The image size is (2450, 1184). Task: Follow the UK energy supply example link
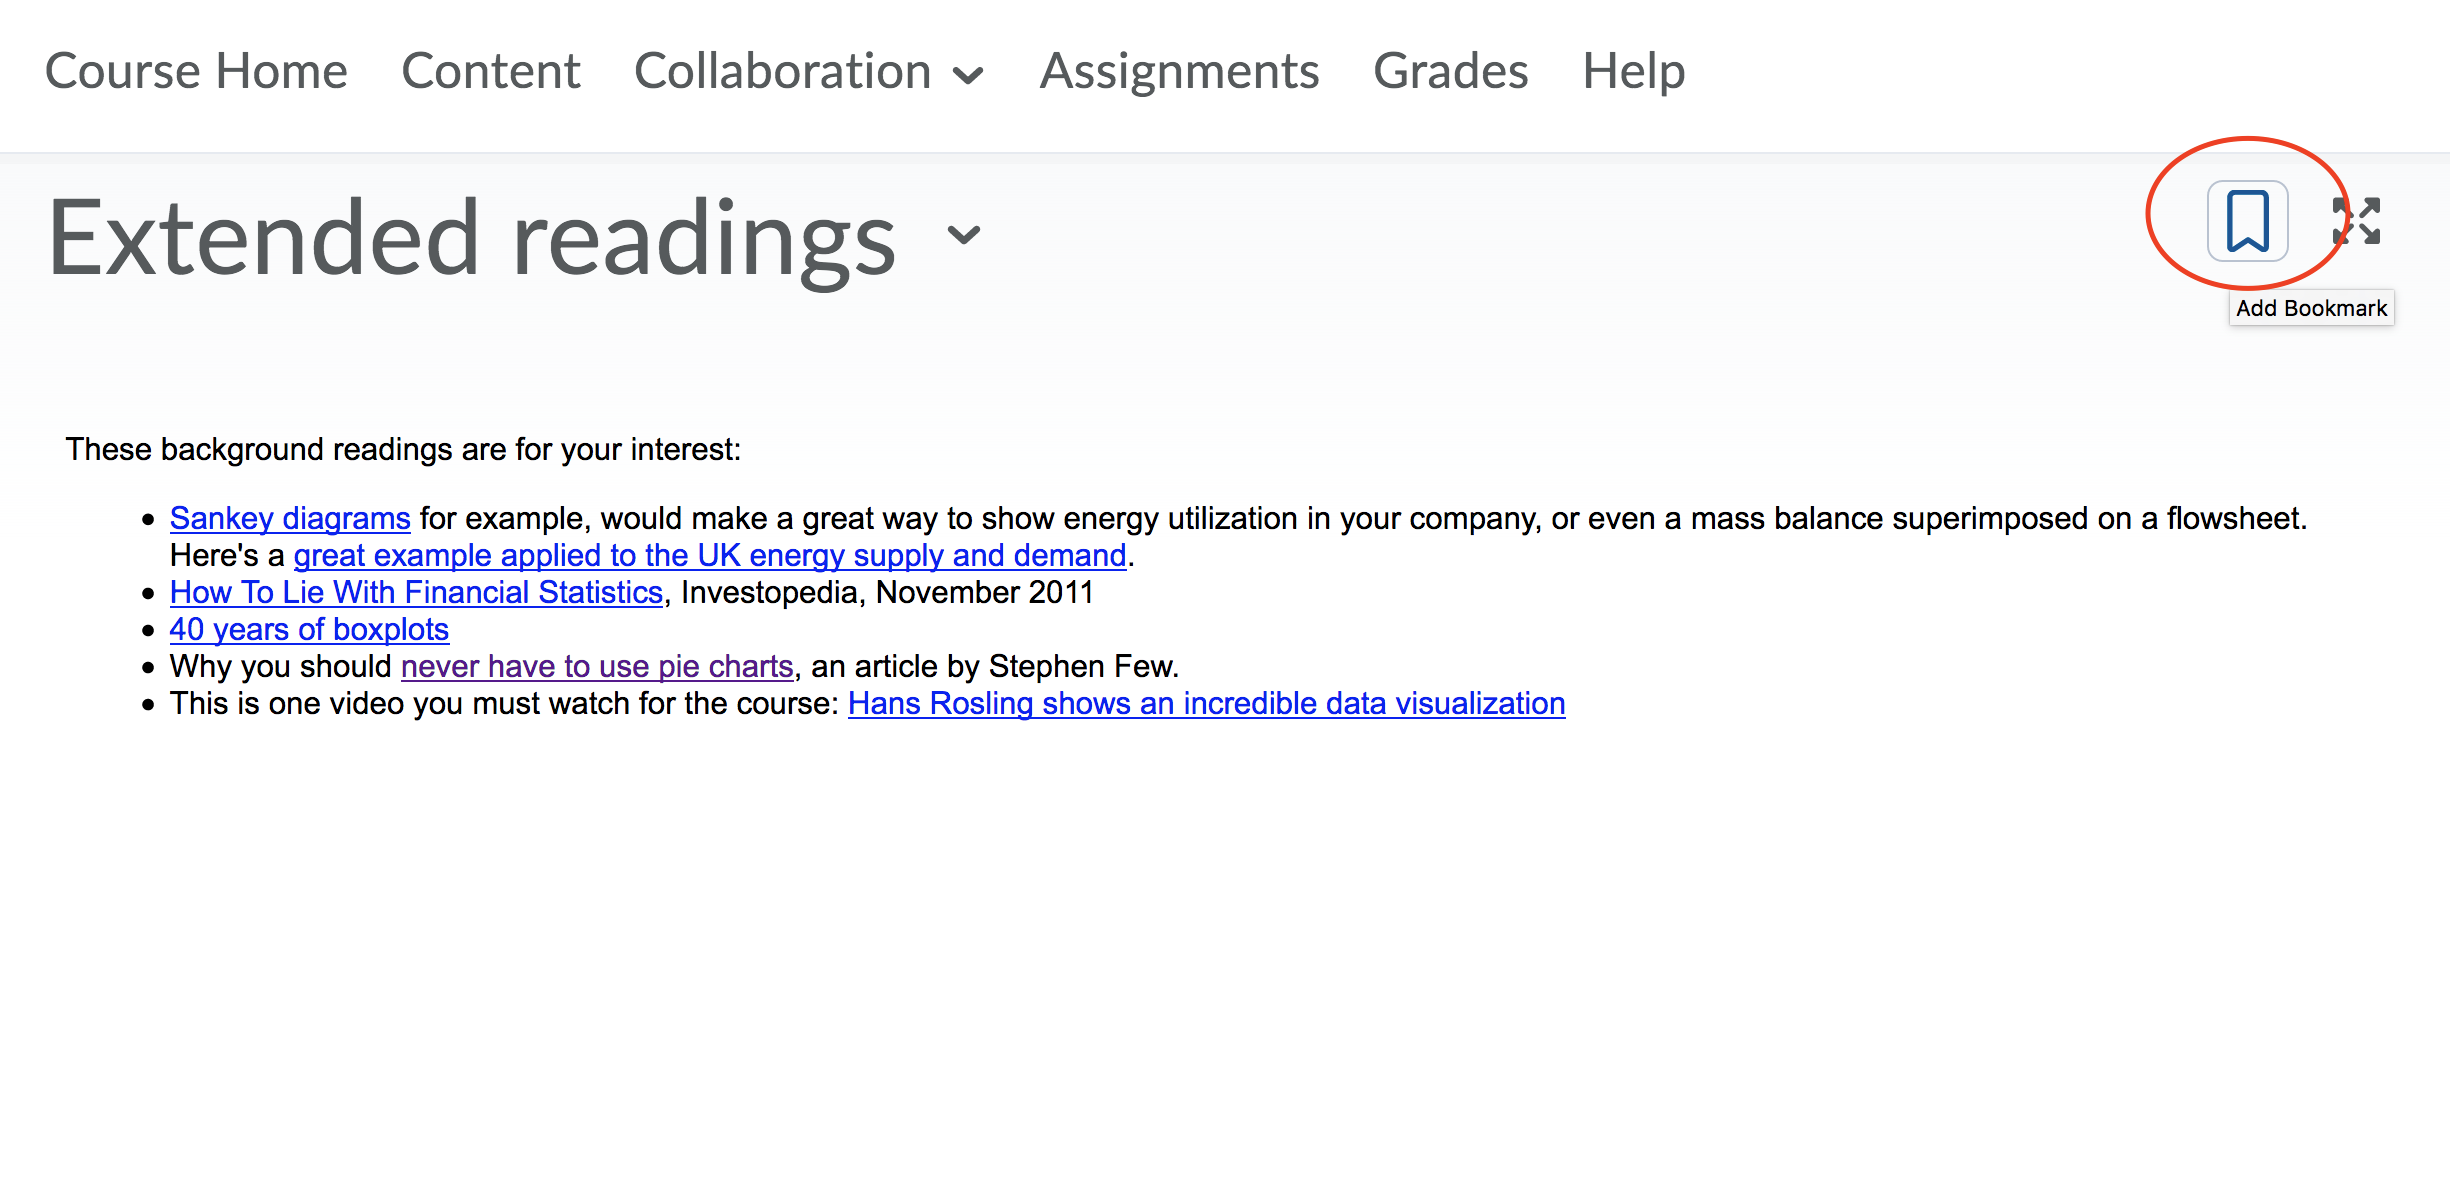710,555
